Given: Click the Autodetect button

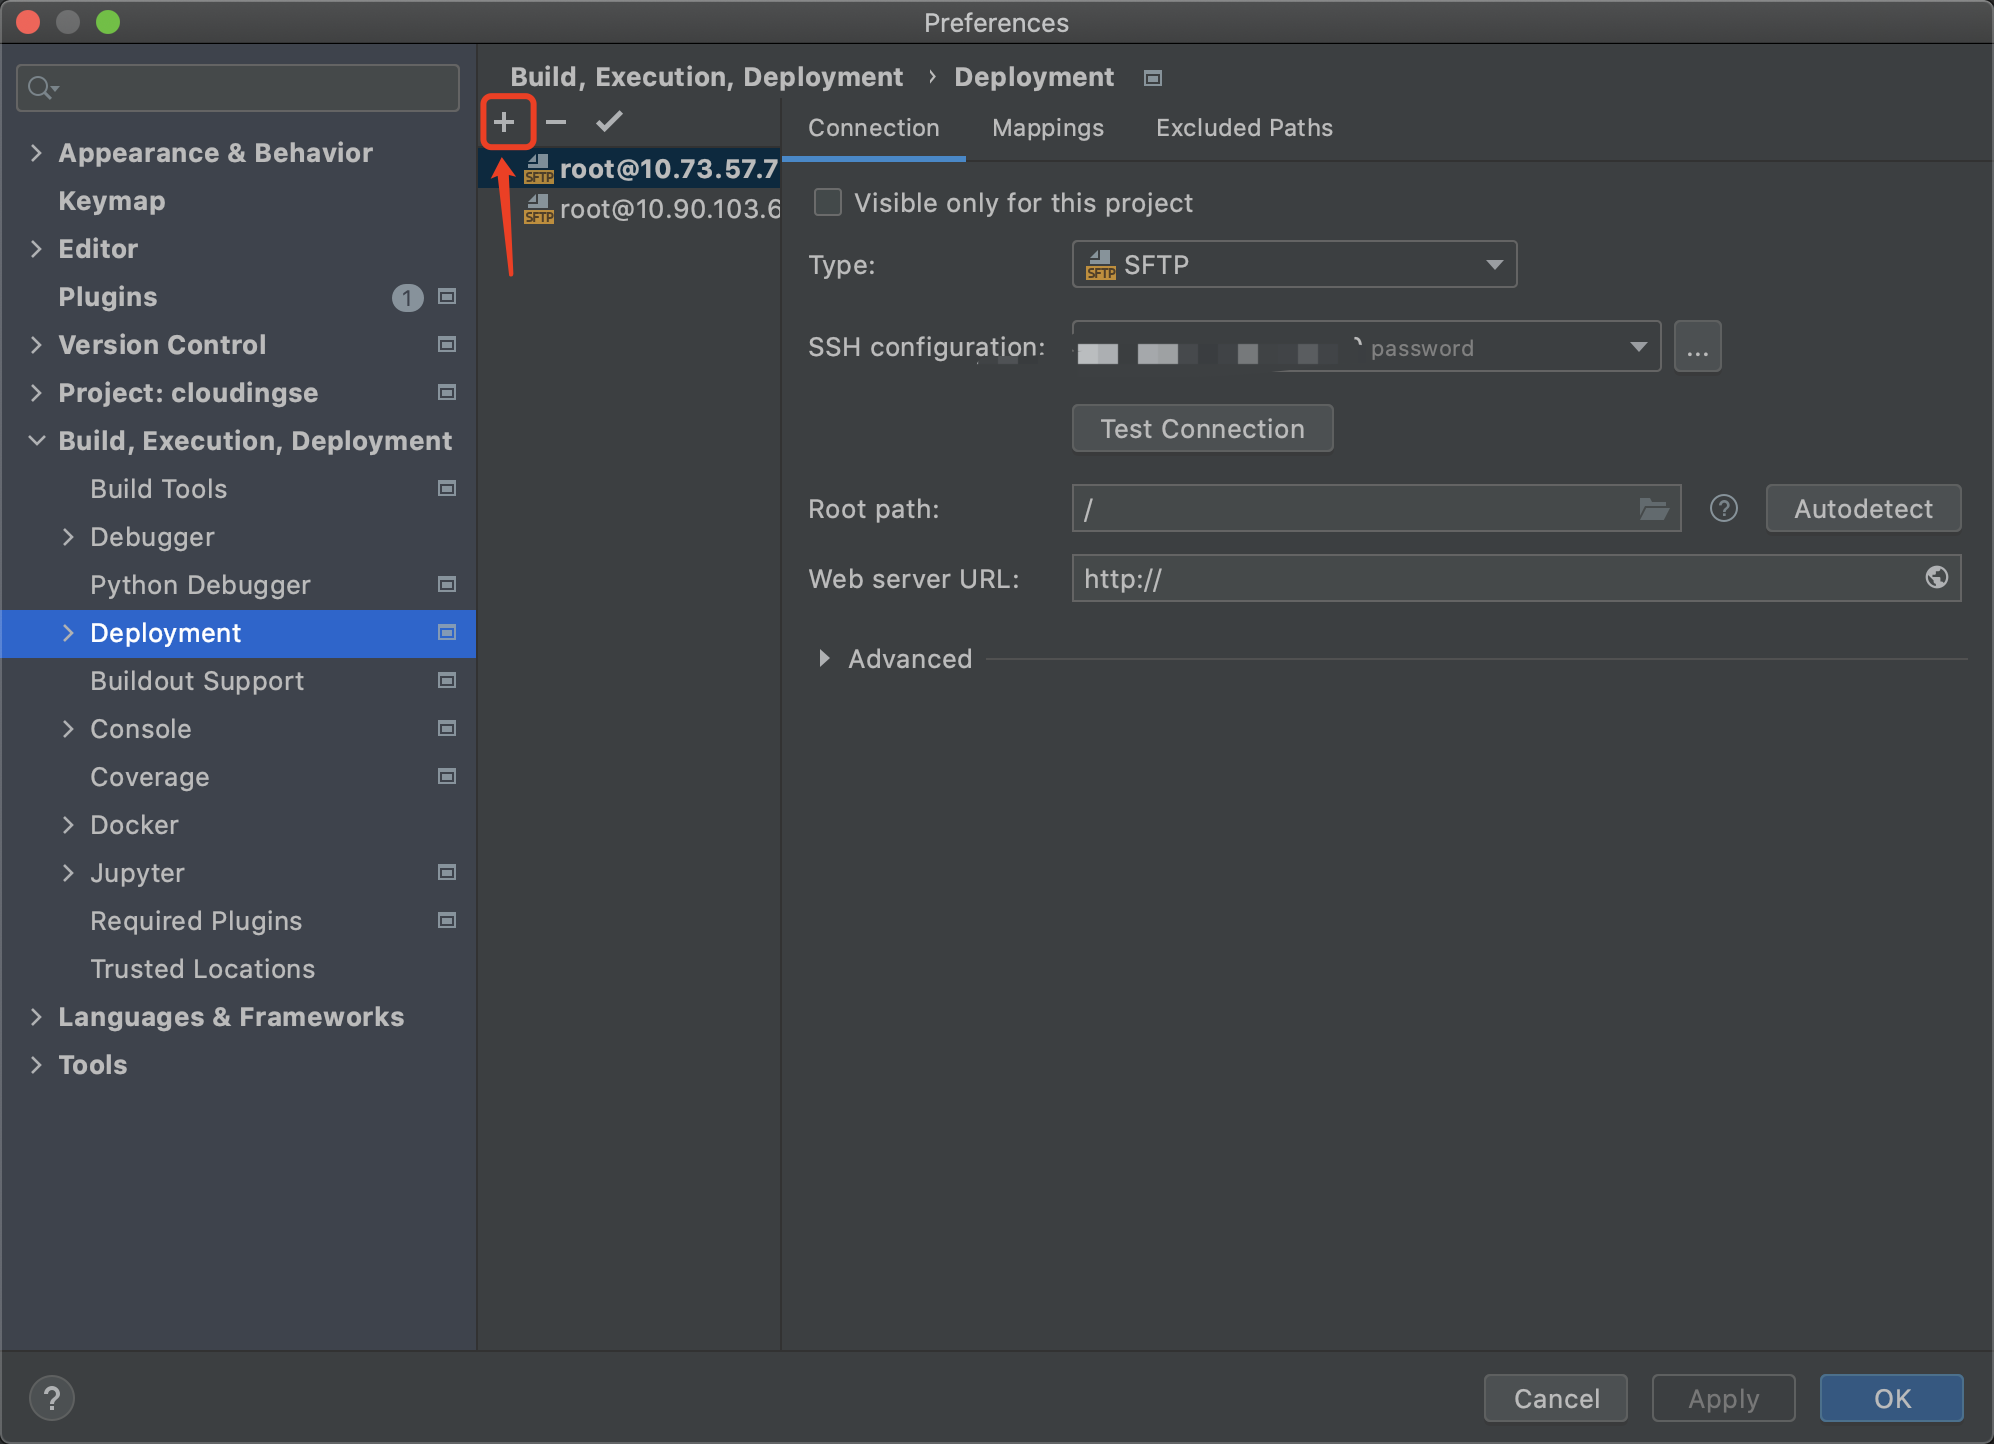Looking at the screenshot, I should tap(1862, 508).
